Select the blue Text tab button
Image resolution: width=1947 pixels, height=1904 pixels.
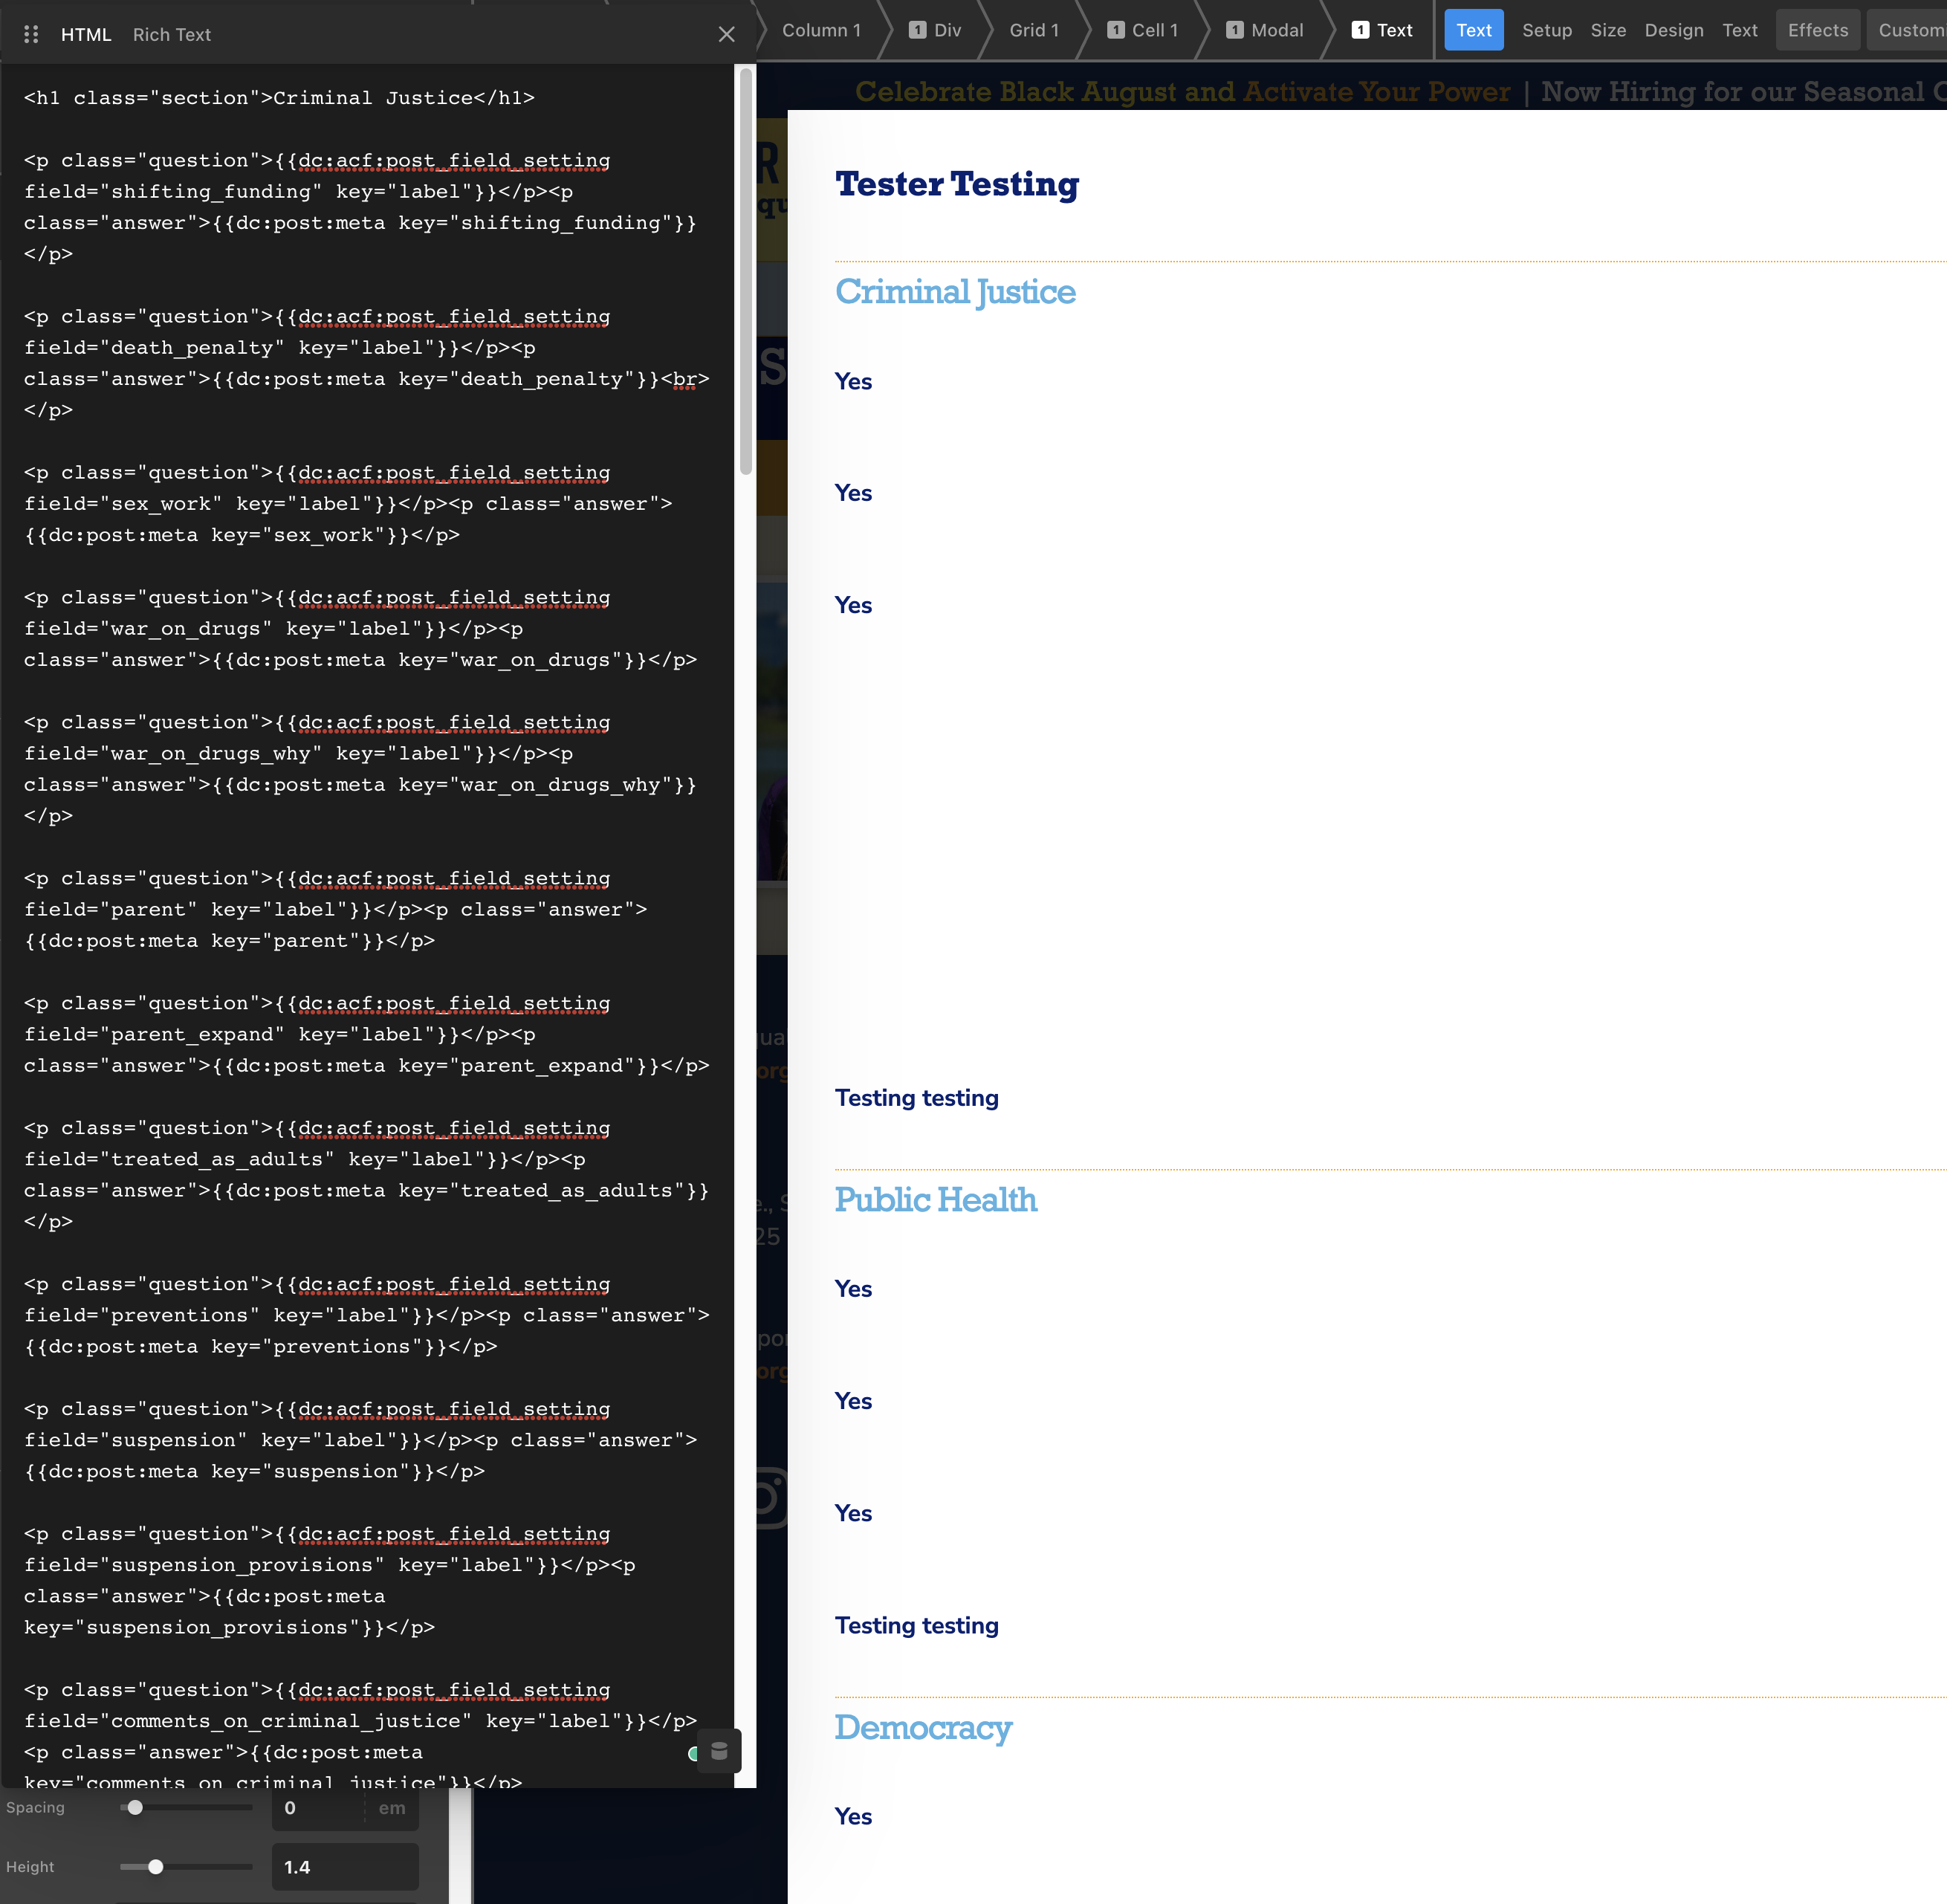click(1473, 30)
